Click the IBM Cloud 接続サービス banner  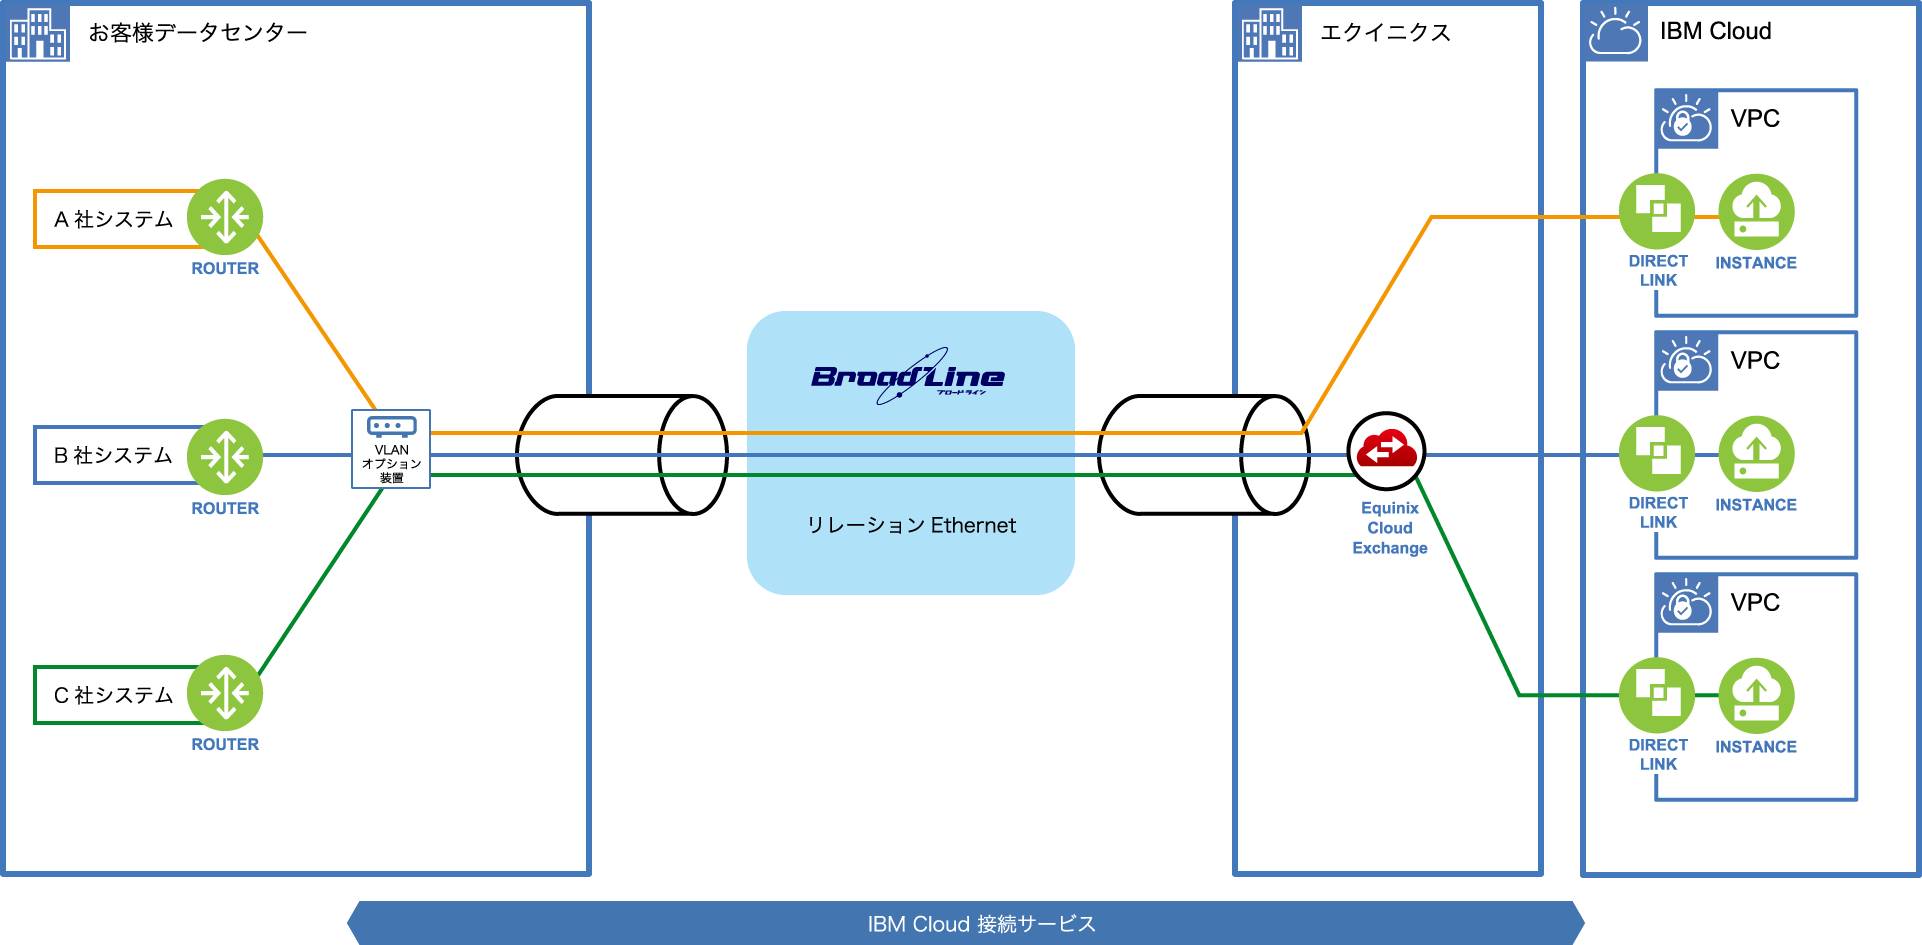[x=966, y=923]
